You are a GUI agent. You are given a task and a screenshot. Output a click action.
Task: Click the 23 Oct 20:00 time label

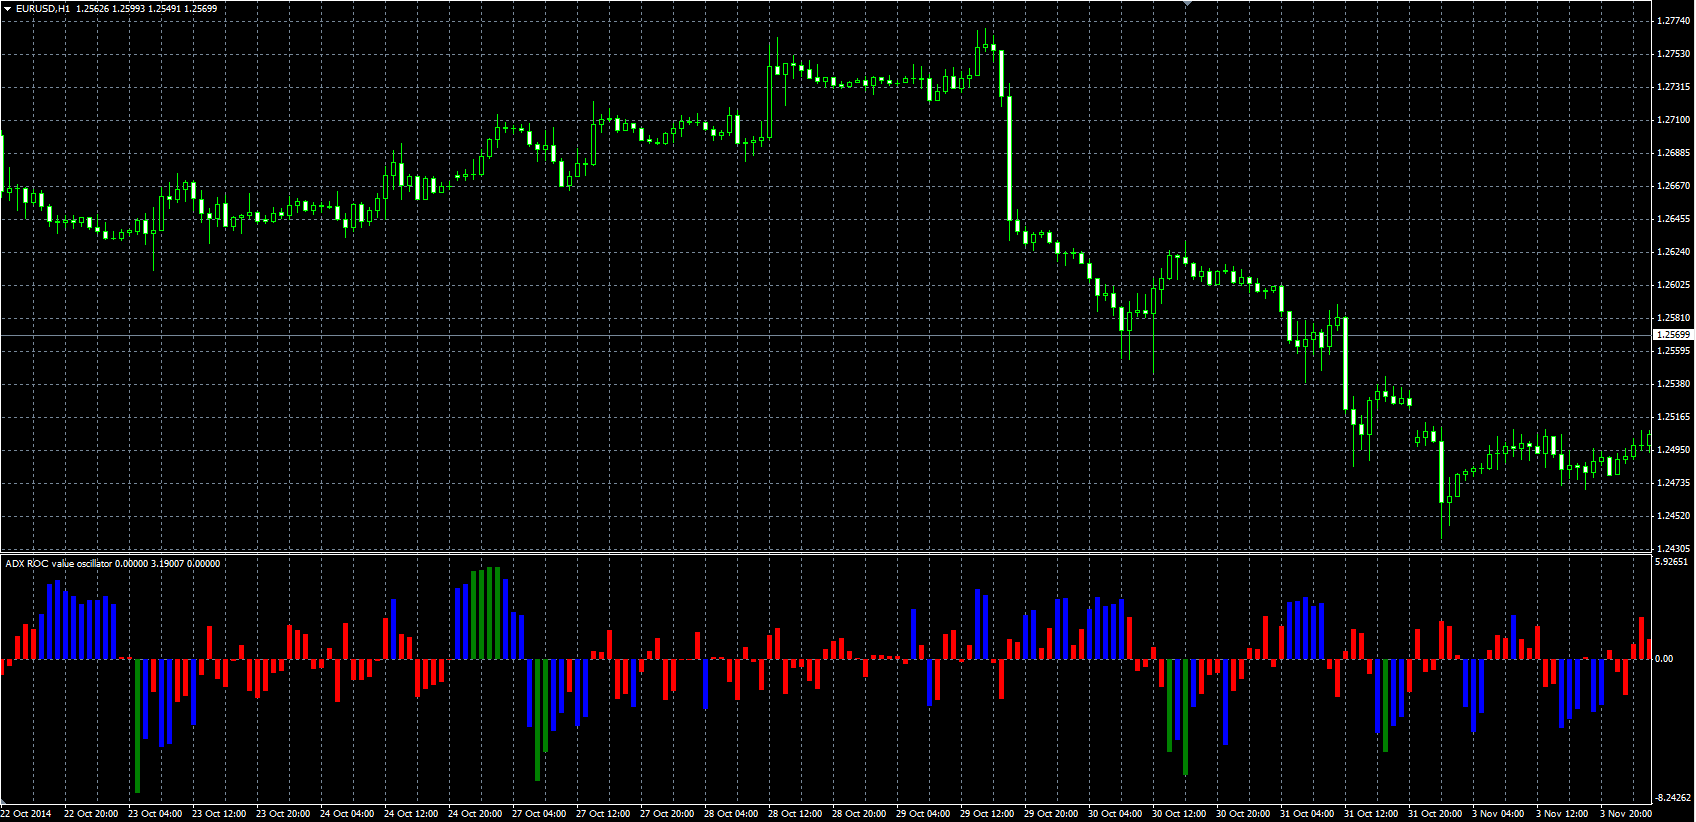(283, 814)
